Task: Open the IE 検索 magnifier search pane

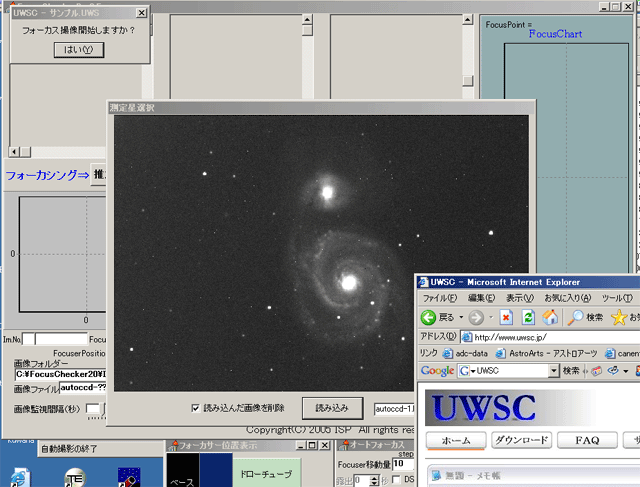Action: [585, 318]
